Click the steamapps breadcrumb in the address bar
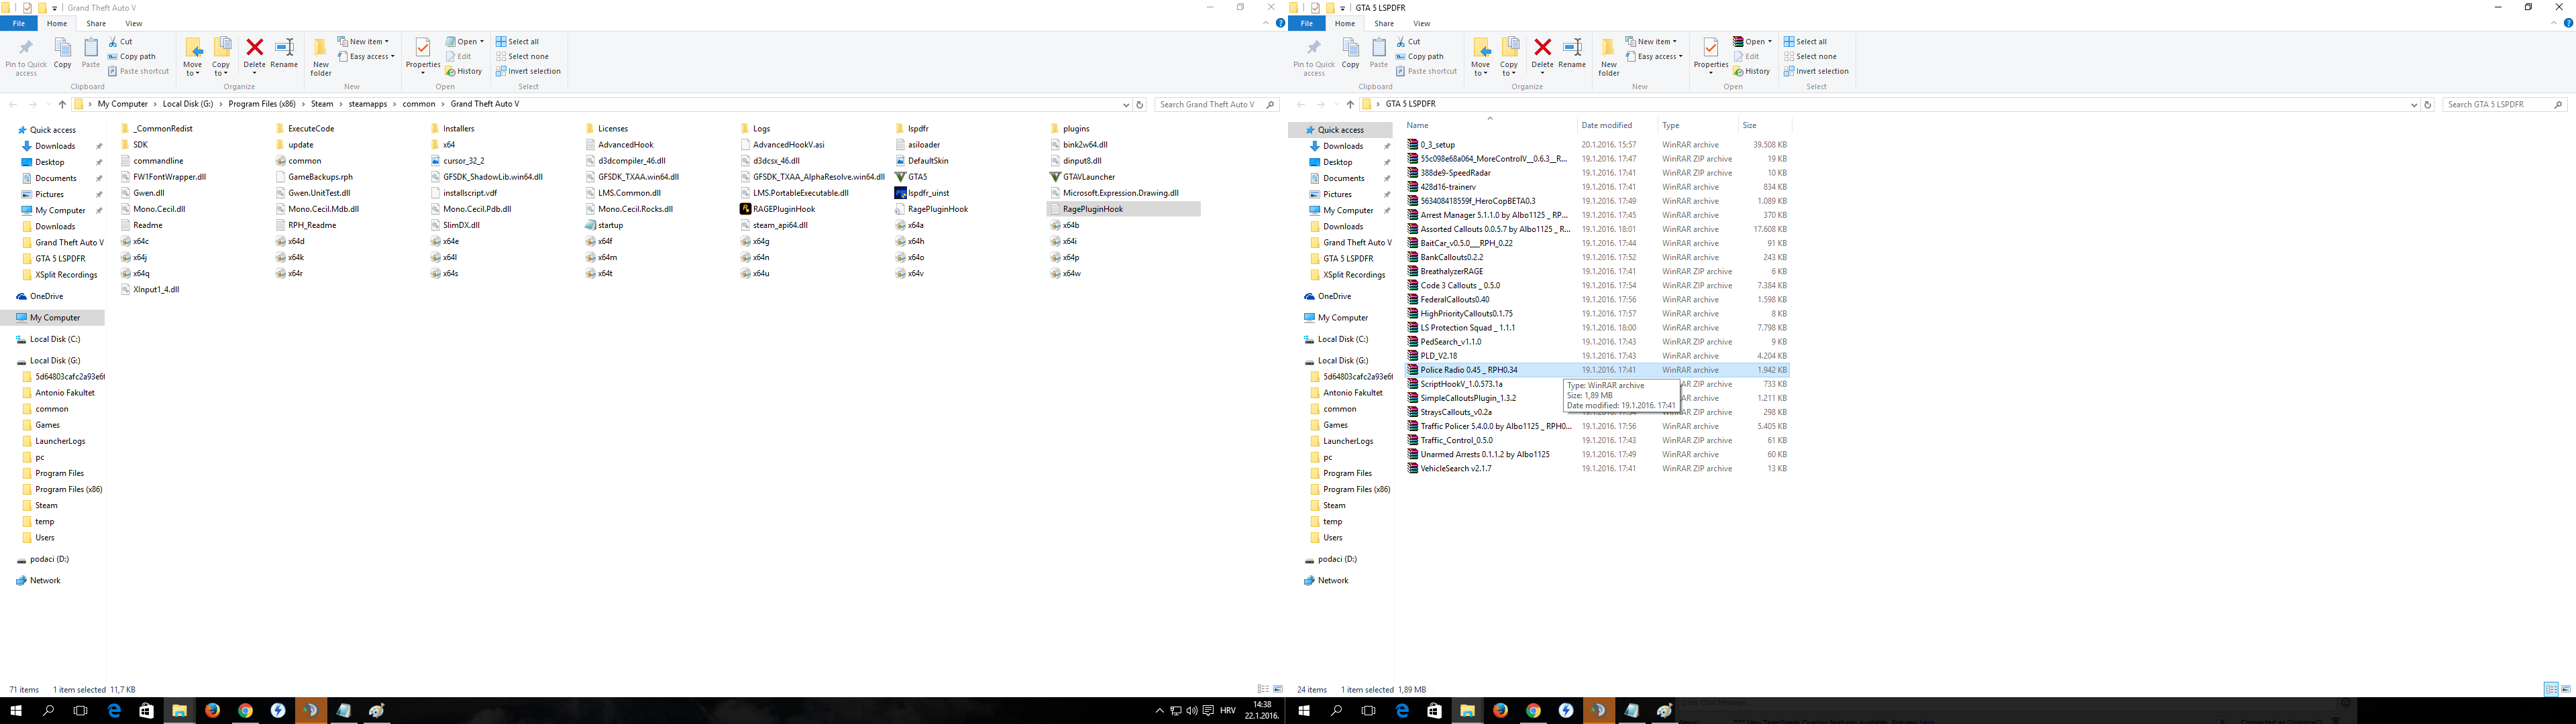Screen dimensions: 2576x724 point(368,104)
